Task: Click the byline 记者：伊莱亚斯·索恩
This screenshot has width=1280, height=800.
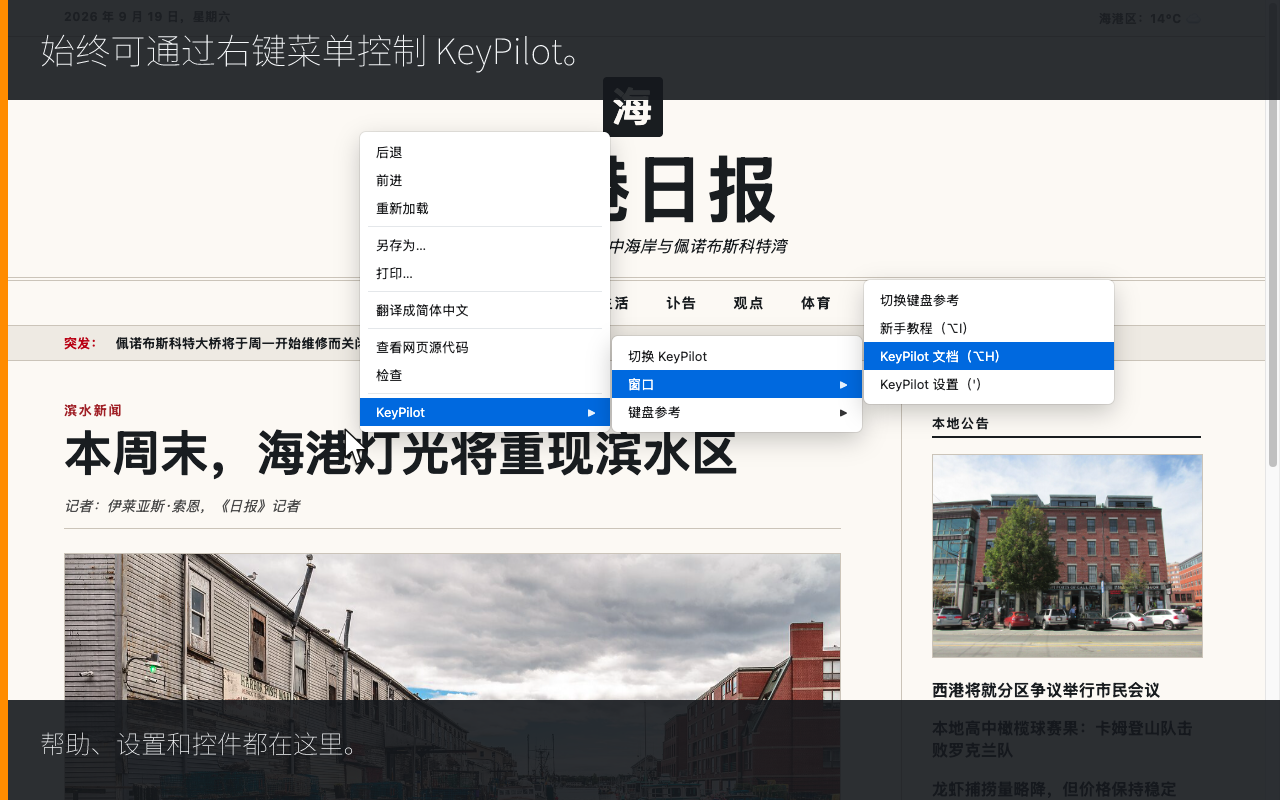Action: 182,506
